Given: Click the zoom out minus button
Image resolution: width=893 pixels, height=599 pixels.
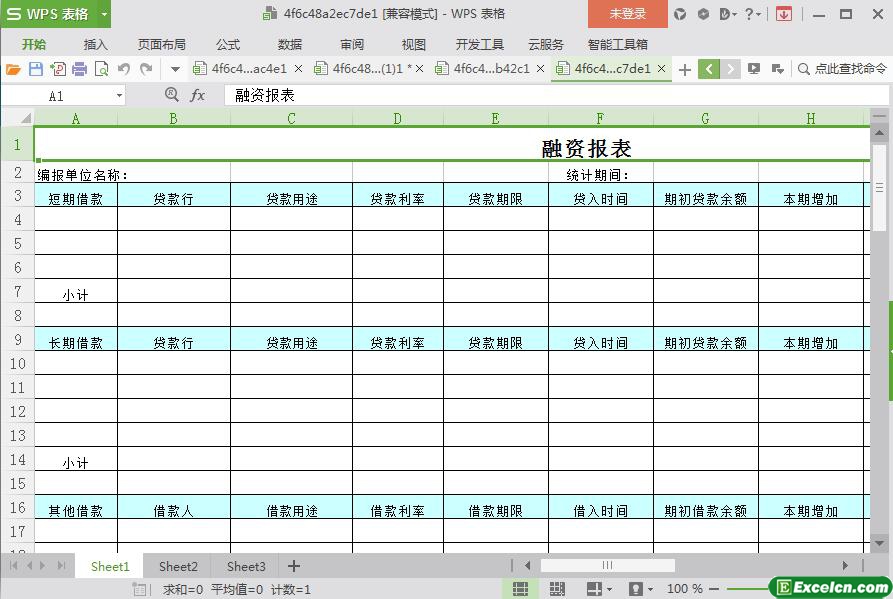Looking at the screenshot, I should [x=714, y=589].
